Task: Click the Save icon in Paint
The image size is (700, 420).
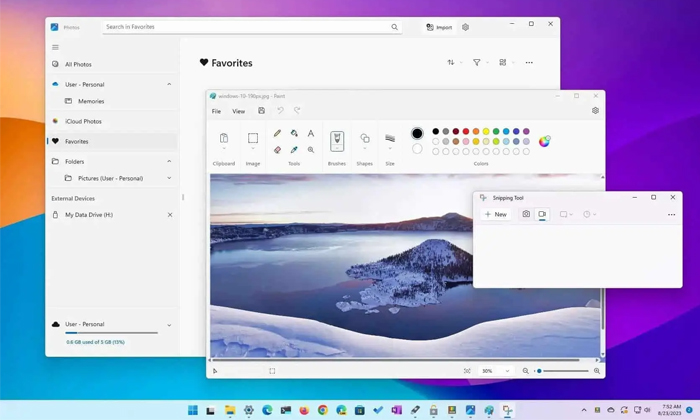Action: click(262, 111)
